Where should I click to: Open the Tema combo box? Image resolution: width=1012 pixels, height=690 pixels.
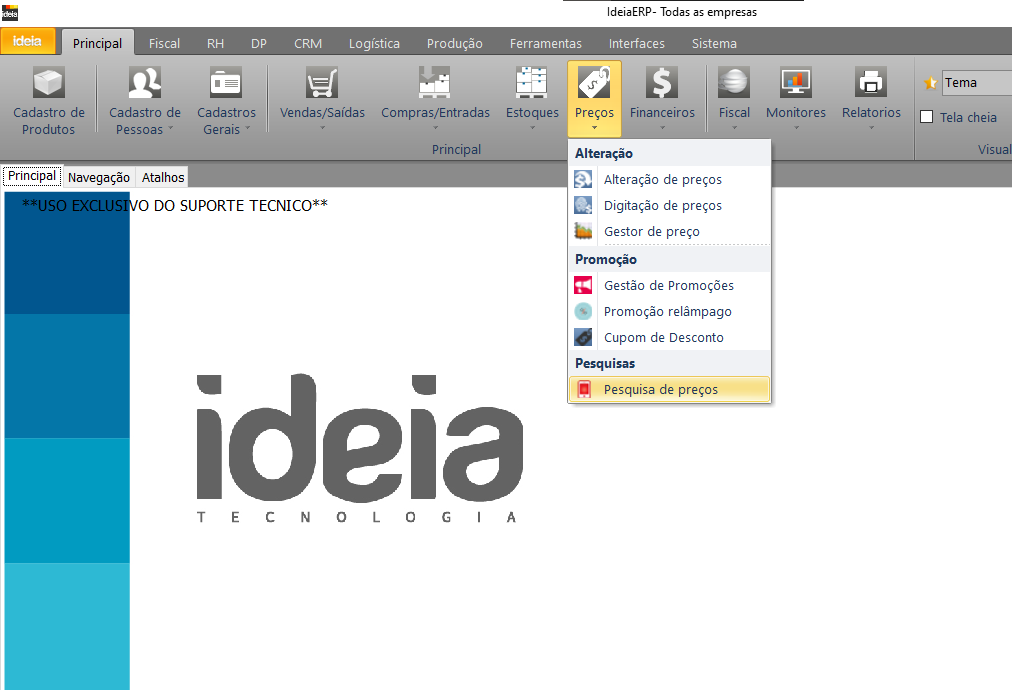975,83
